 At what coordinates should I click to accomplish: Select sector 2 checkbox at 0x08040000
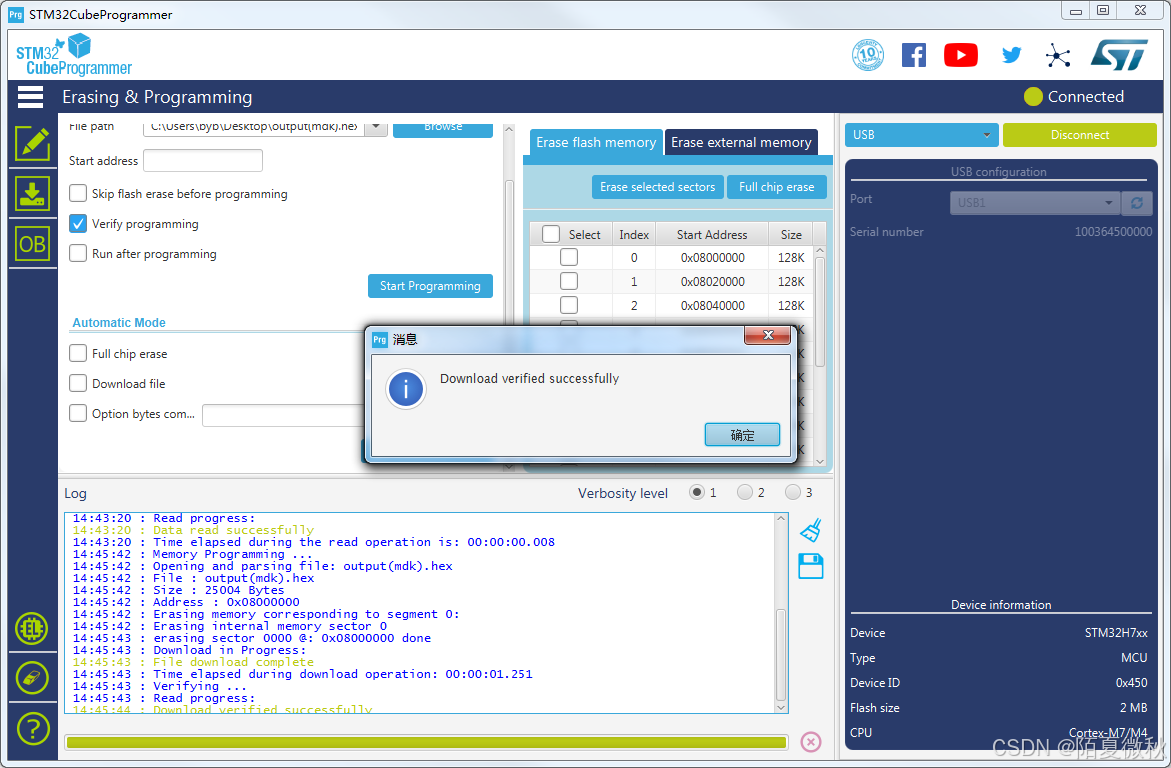click(x=569, y=305)
